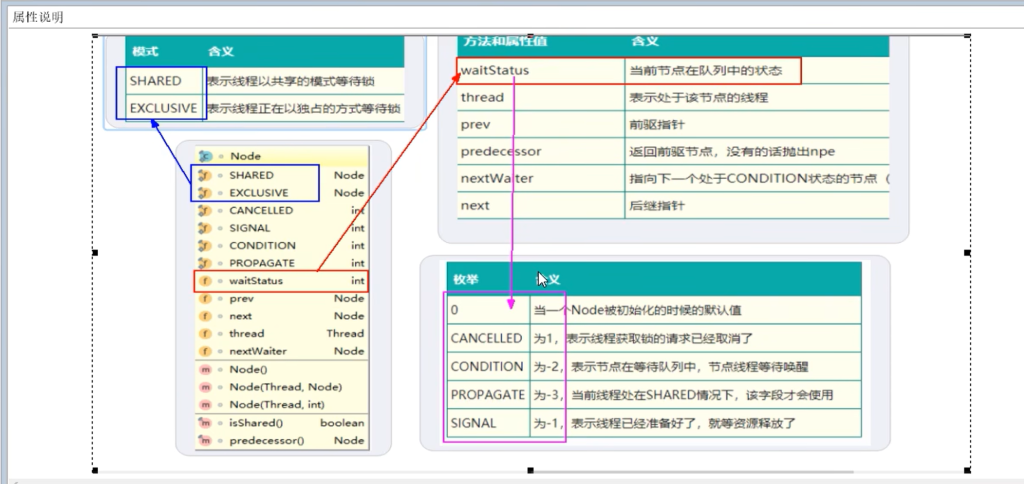
Task: Click CONDITION in the 枚举 table
Action: click(x=487, y=366)
